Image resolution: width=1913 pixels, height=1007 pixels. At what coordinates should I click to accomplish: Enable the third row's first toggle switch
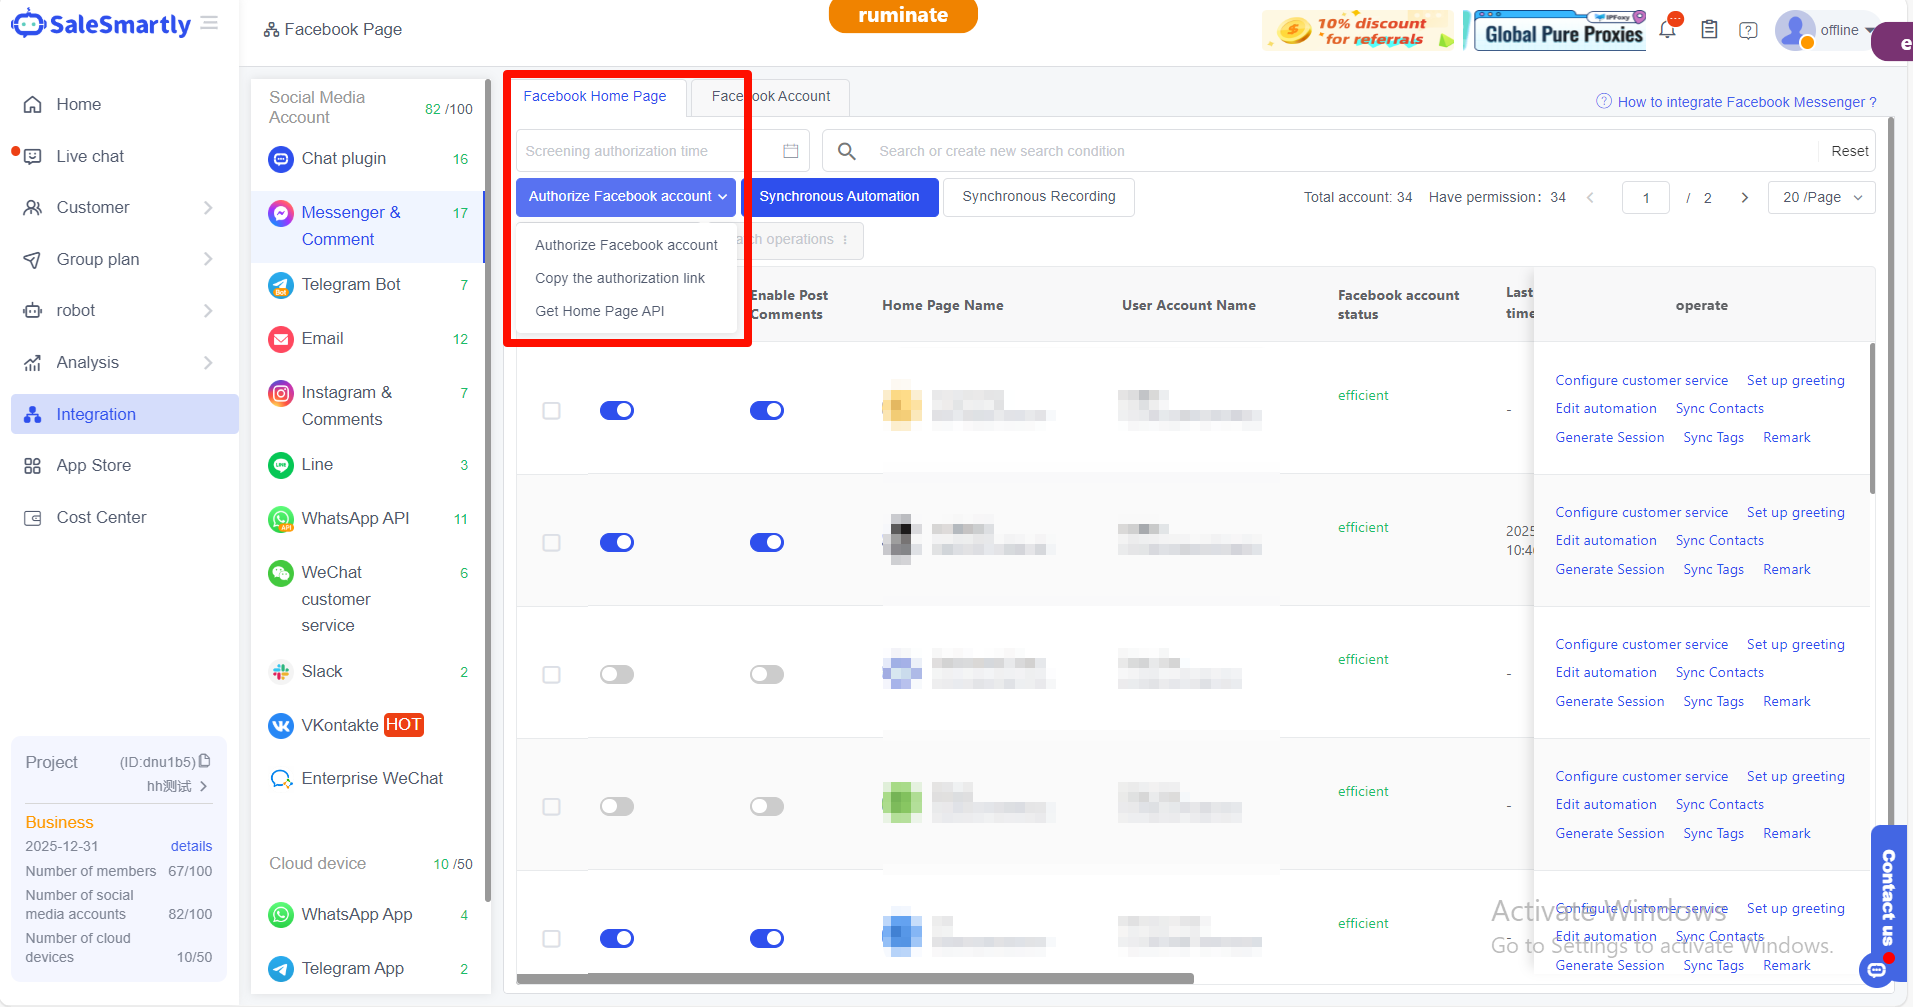[617, 675]
